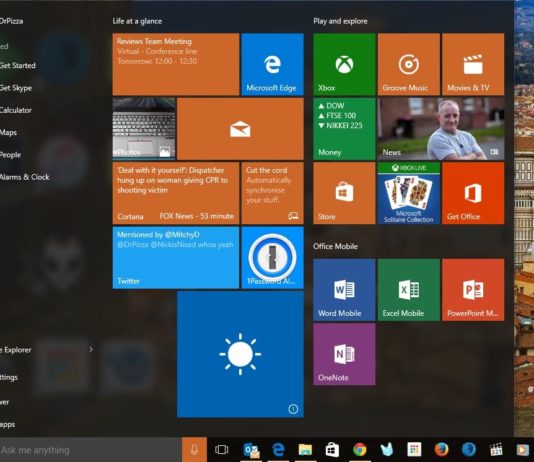Click the Ask me anything search box
This screenshot has width=534, height=462.
(91, 450)
